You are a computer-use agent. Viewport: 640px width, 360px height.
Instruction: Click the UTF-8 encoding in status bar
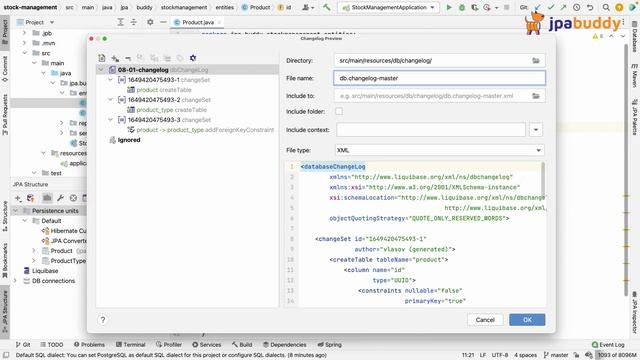point(500,355)
